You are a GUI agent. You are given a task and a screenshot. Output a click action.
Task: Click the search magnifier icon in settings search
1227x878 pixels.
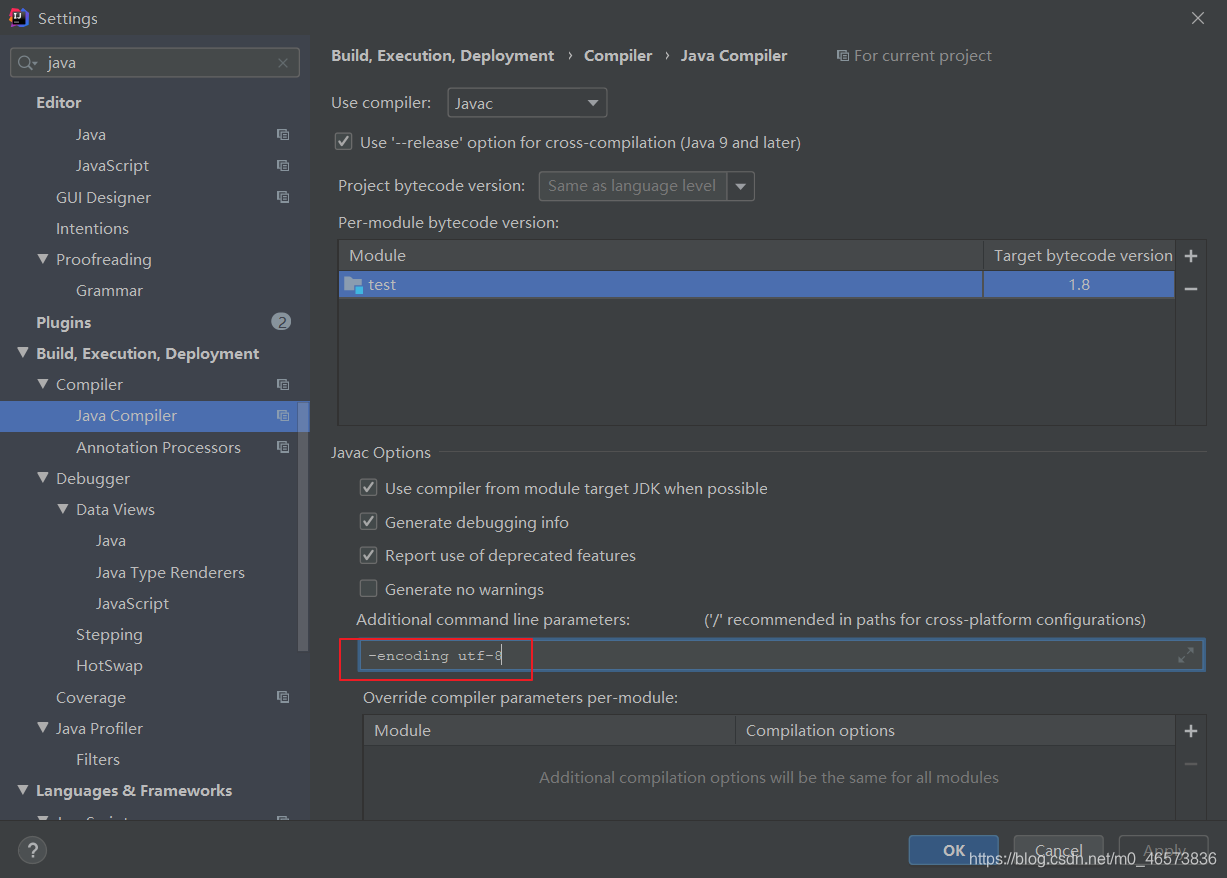pyautogui.click(x=27, y=62)
